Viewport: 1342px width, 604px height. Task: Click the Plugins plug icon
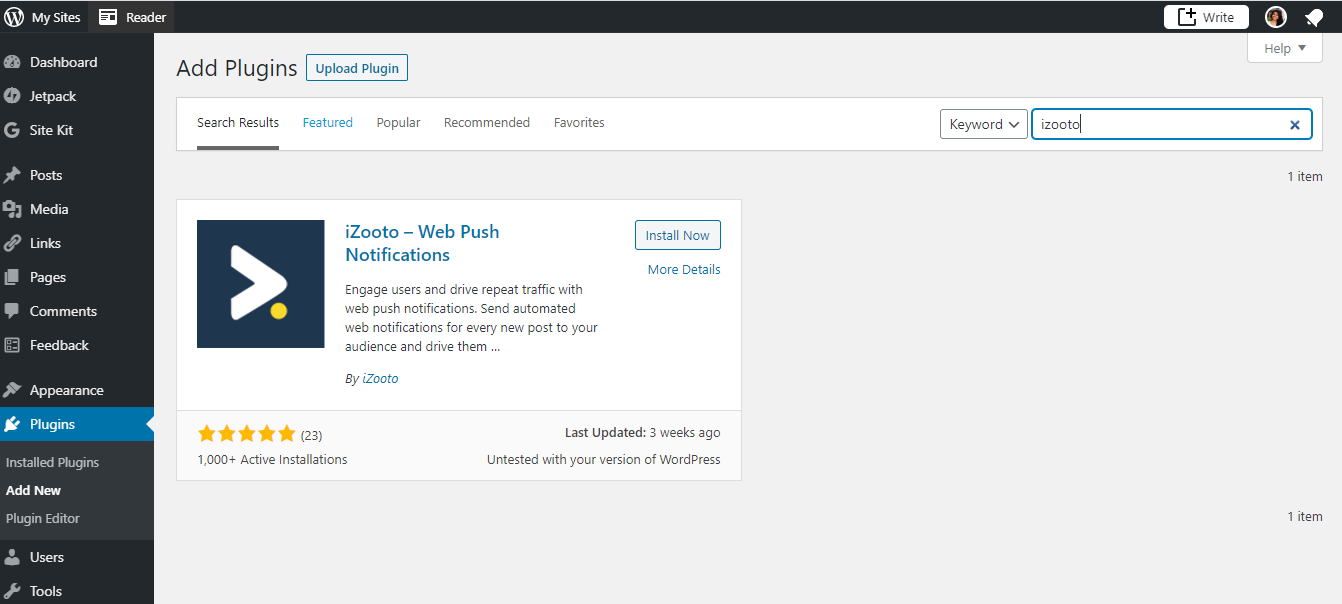pos(12,424)
